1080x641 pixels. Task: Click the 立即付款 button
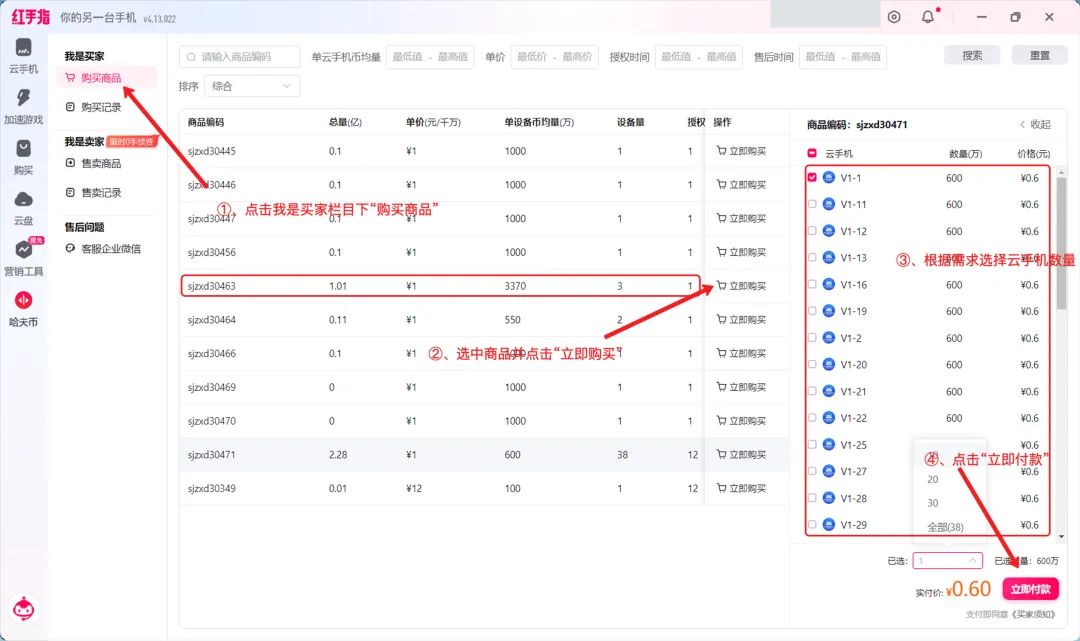[x=1030, y=589]
